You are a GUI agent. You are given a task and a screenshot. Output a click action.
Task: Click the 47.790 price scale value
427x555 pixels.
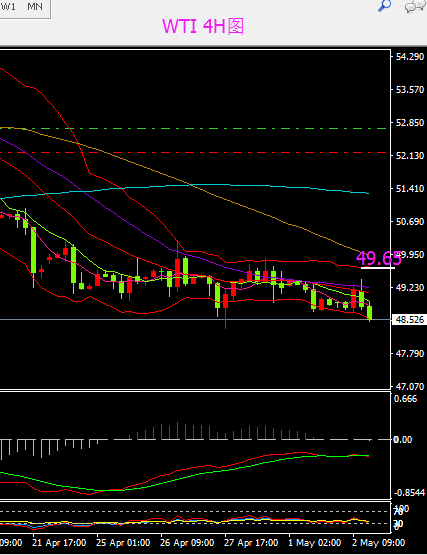pyautogui.click(x=410, y=354)
